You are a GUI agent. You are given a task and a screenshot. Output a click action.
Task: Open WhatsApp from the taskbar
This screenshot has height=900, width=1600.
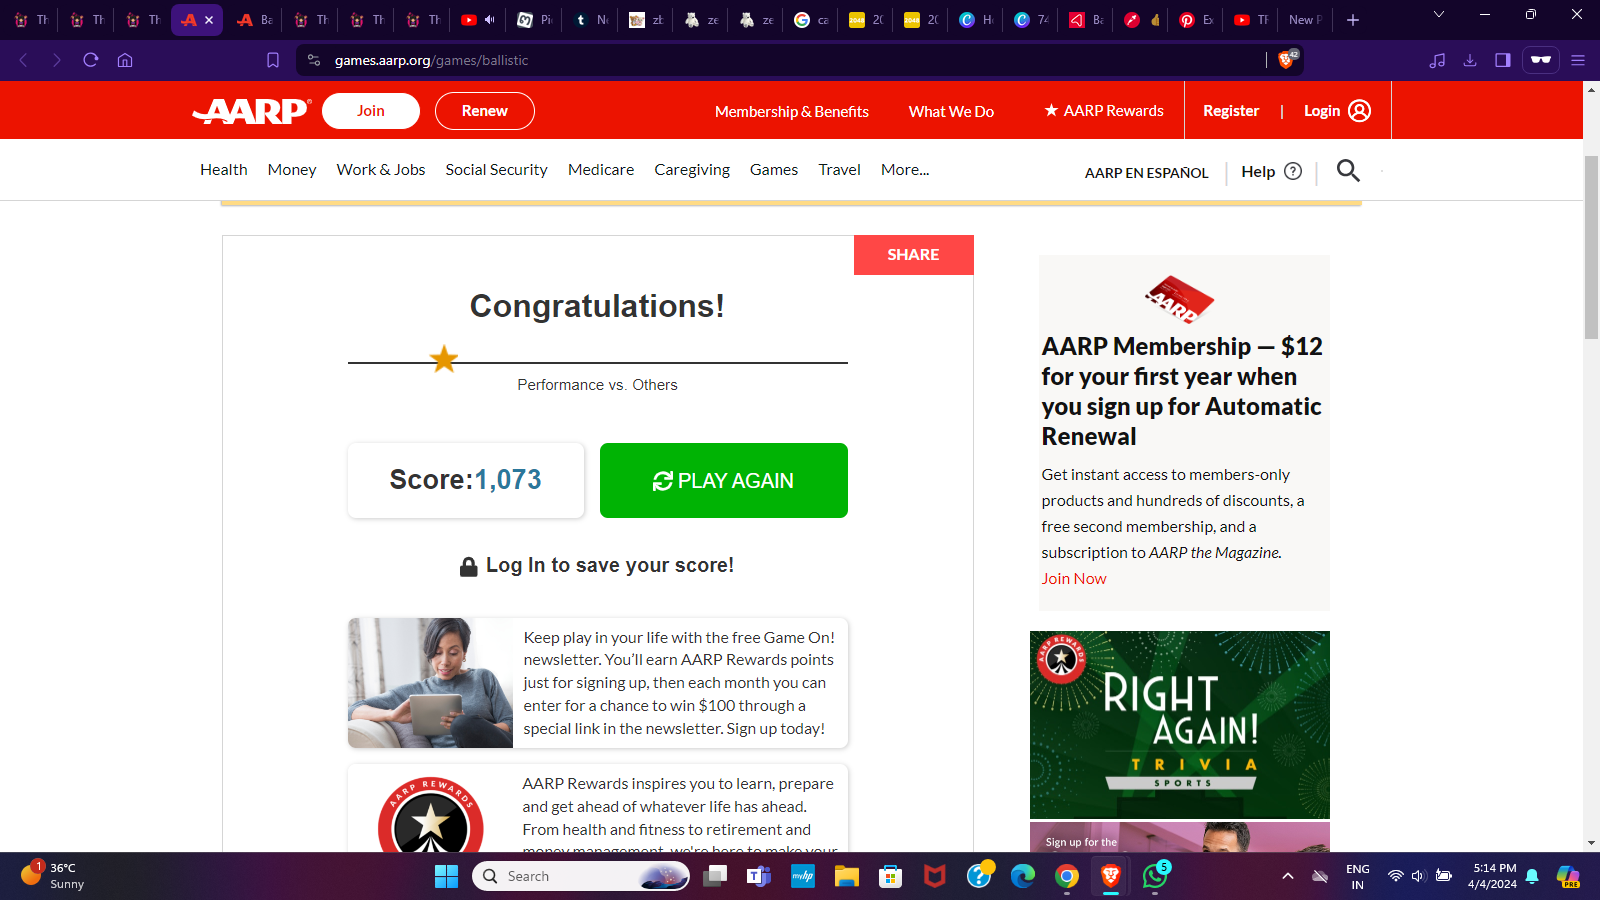coord(1155,877)
